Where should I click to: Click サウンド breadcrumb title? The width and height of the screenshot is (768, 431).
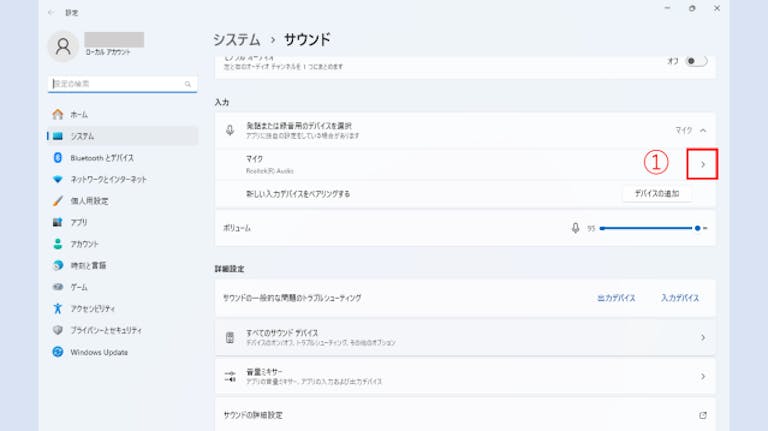pos(307,39)
